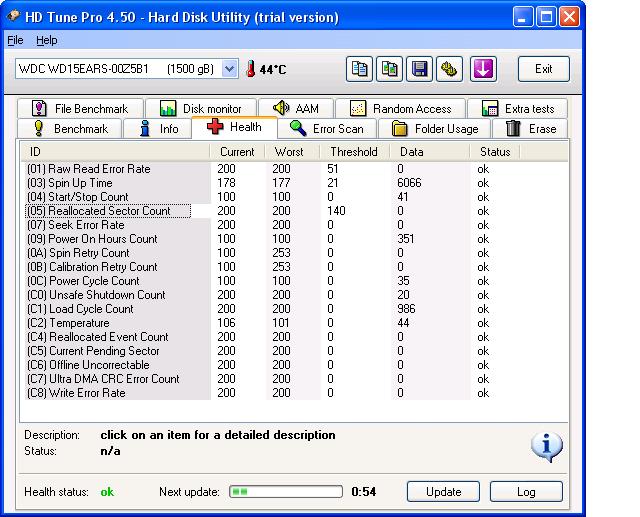
Task: Click the HD Tune title bar app icon
Action: click(14, 16)
